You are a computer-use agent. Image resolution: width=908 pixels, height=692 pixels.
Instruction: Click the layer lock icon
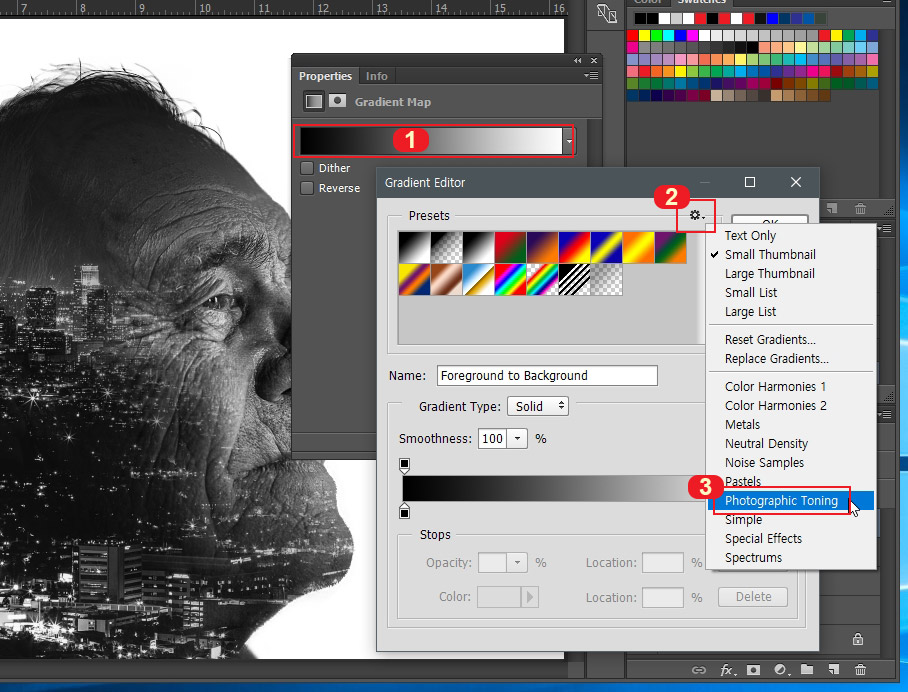click(858, 639)
